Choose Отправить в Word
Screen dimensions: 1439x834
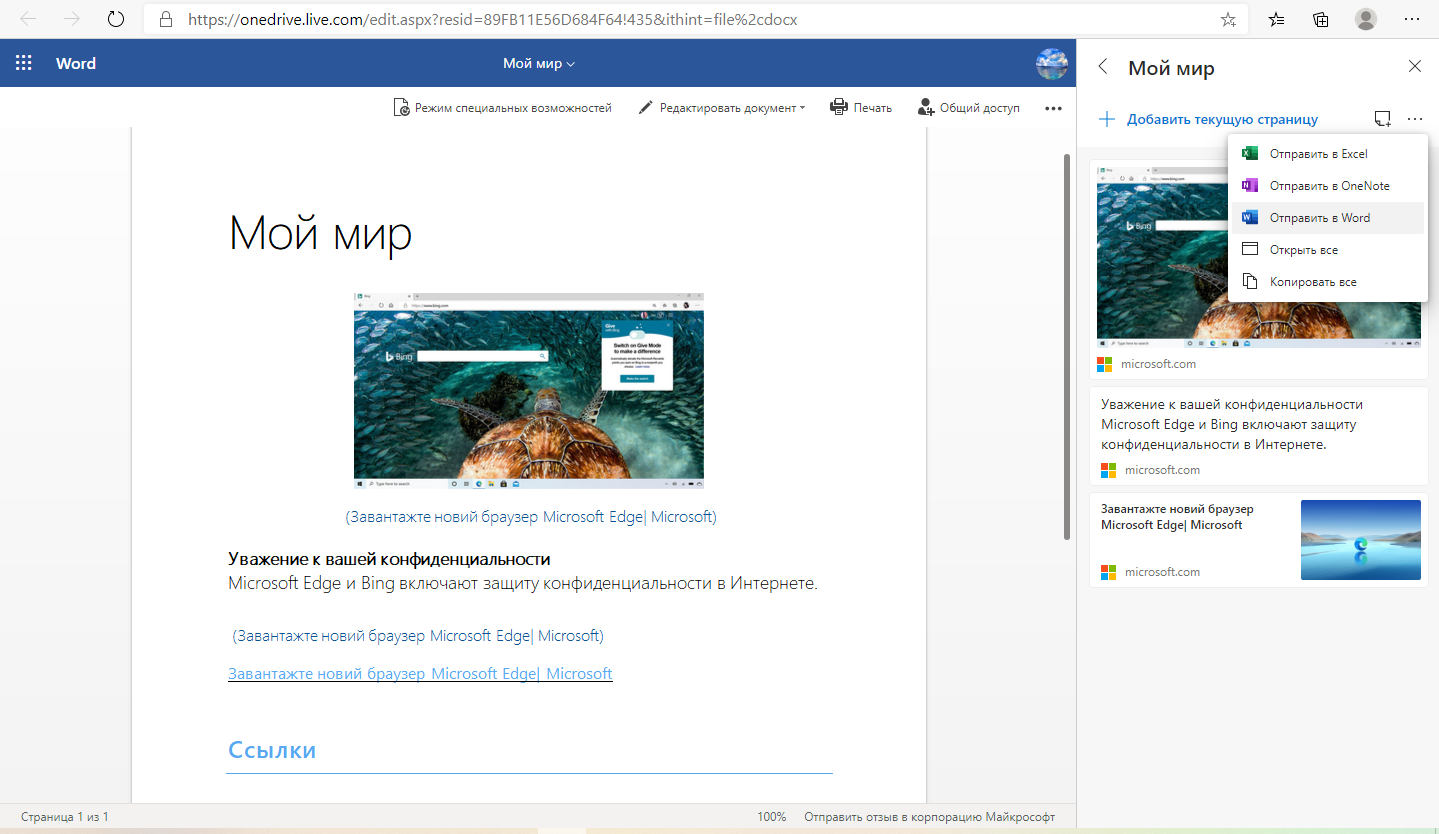(1326, 218)
